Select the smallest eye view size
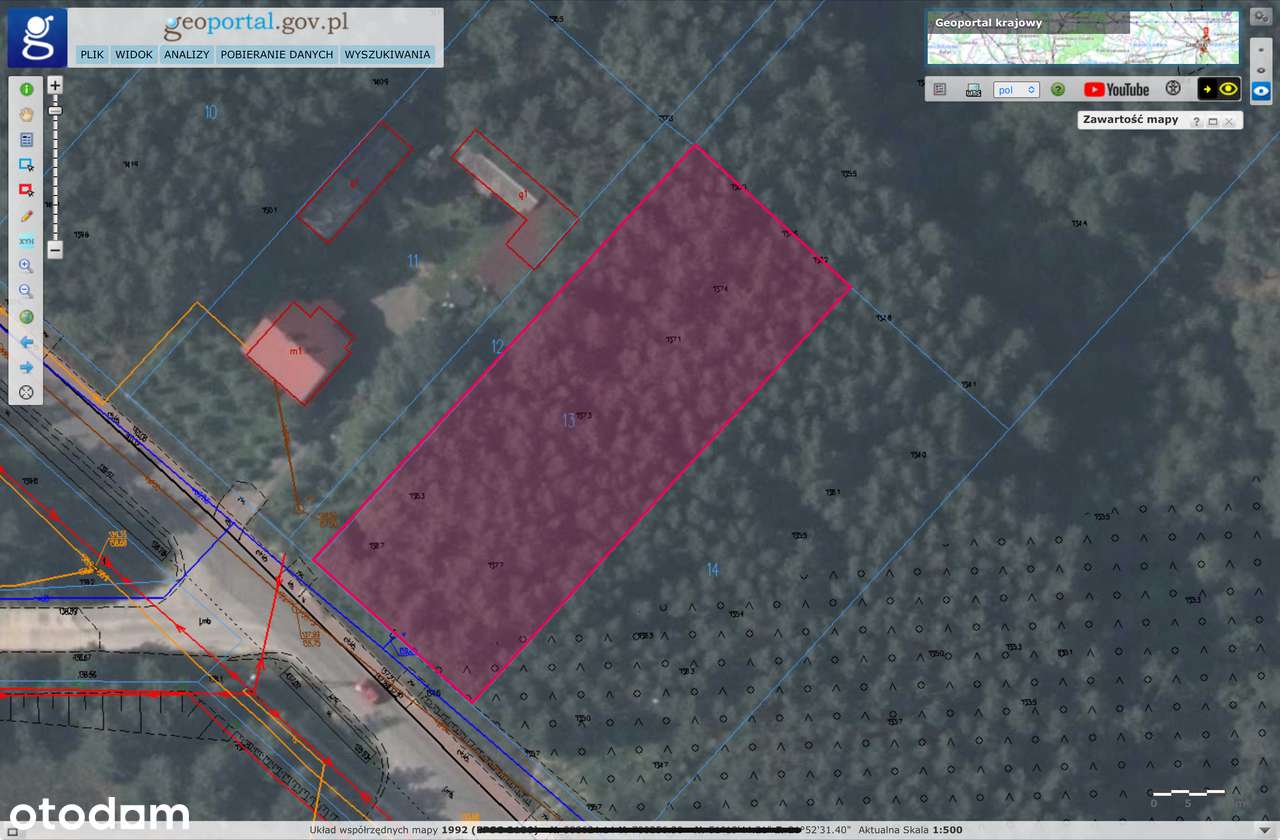The width and height of the screenshot is (1280, 840). [x=1261, y=48]
